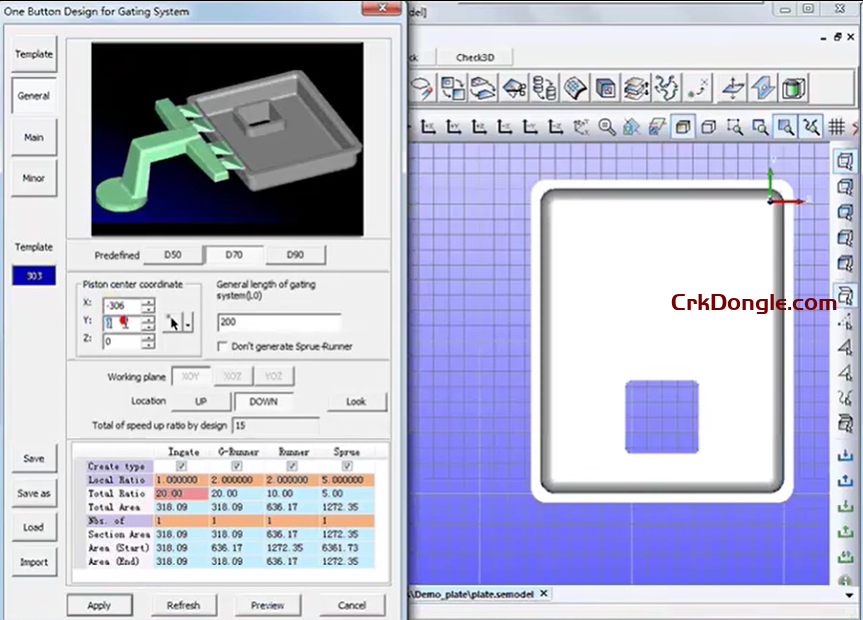Screen dimensions: 863x620
Task: Toggle the grid display icon
Action: (x=838, y=127)
